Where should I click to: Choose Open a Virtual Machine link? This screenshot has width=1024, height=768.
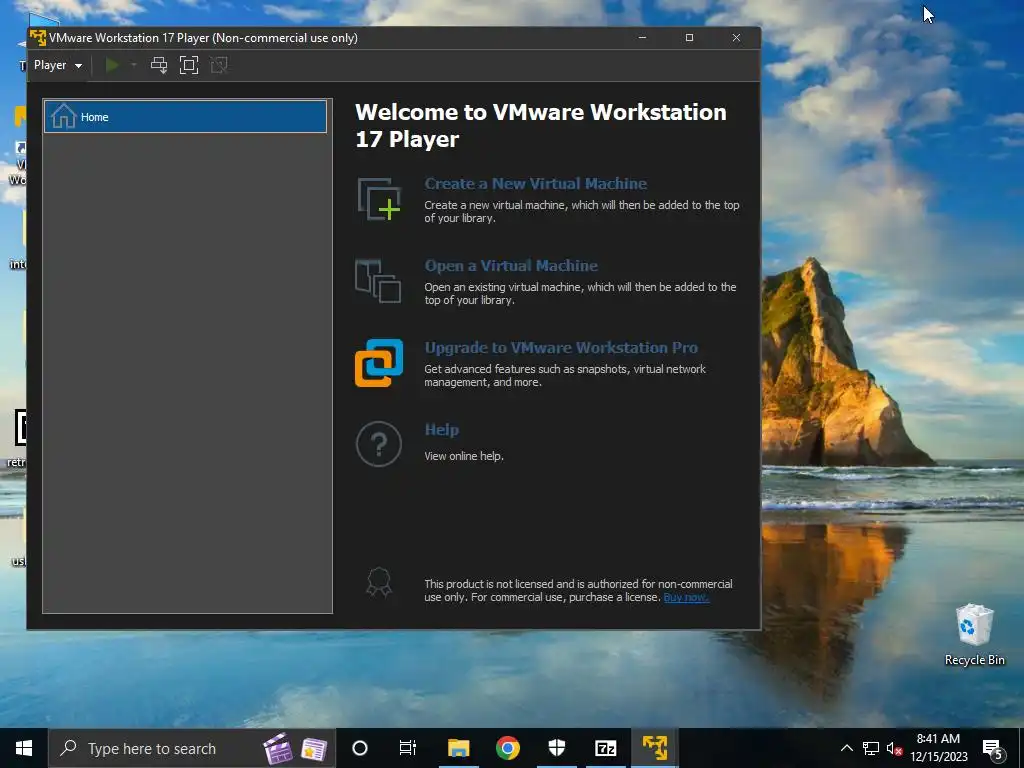[511, 266]
